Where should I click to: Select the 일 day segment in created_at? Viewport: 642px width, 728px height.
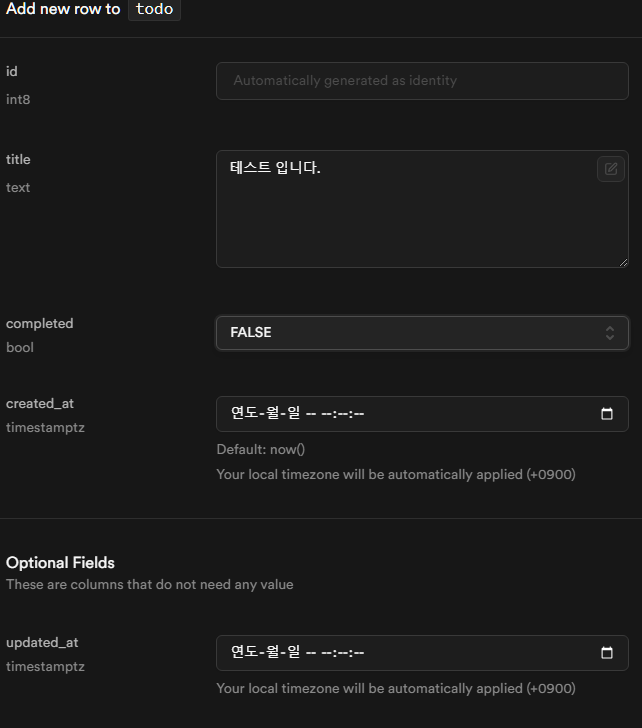pos(293,414)
